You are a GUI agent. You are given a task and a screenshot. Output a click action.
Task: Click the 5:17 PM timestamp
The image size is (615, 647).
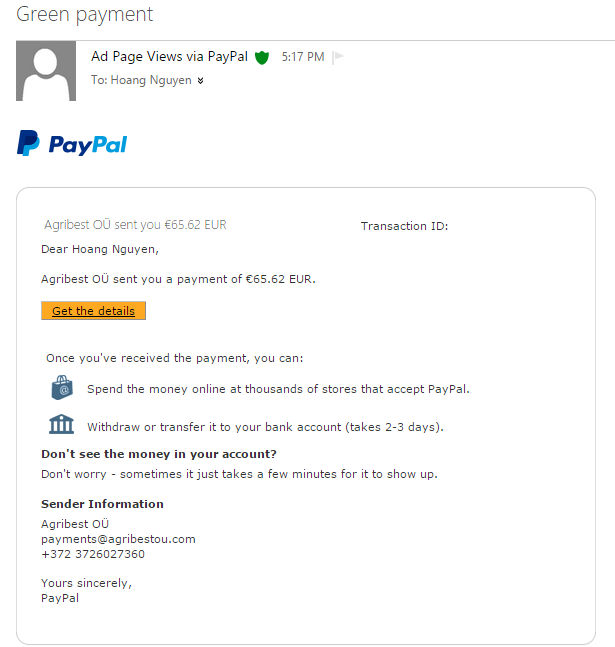point(303,57)
